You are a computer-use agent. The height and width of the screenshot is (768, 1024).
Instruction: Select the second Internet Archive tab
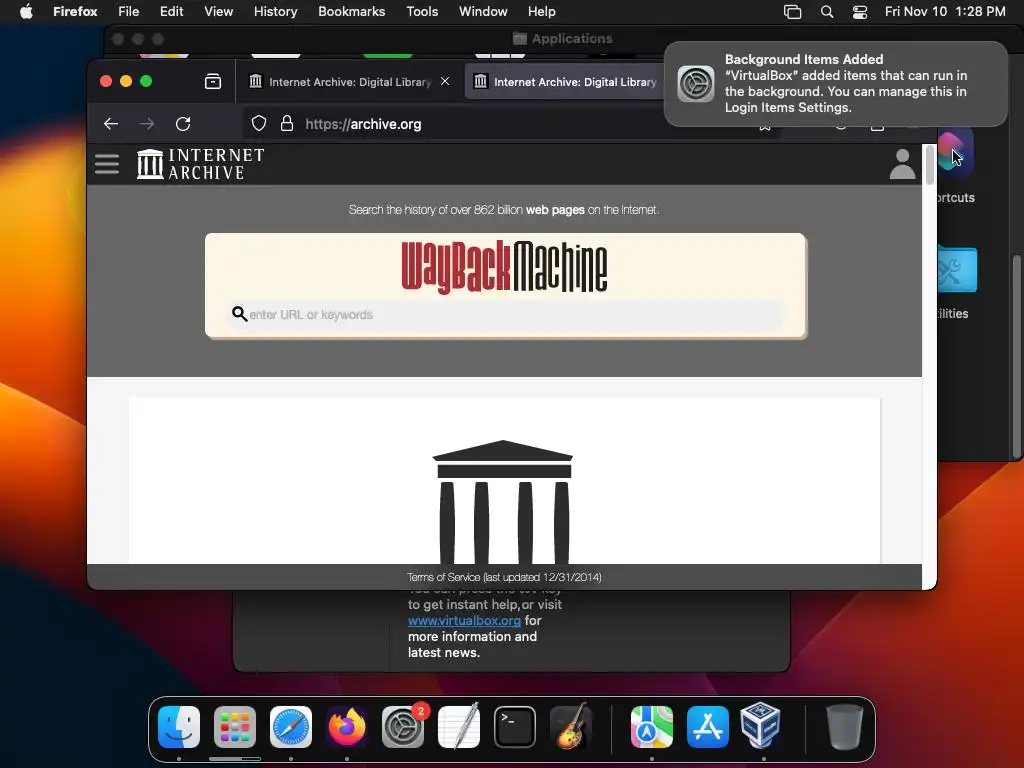566,82
